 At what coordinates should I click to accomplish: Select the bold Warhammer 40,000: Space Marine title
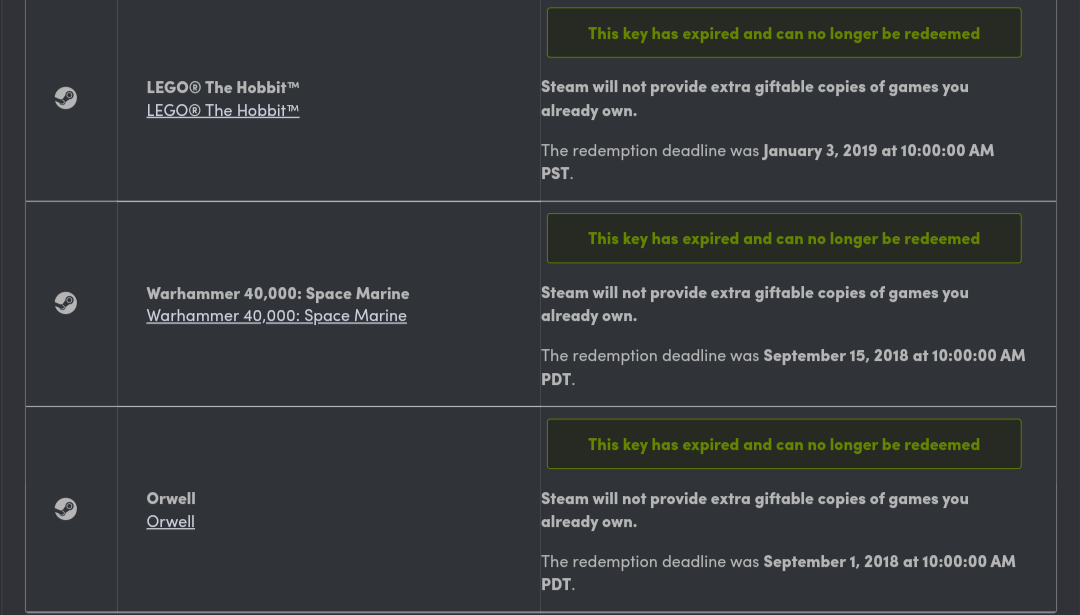point(278,293)
